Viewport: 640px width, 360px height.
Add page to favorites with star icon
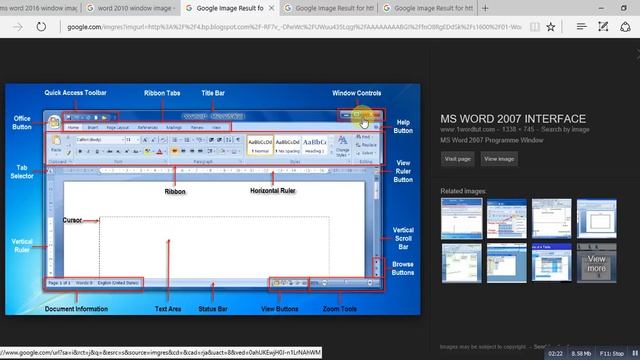551,27
